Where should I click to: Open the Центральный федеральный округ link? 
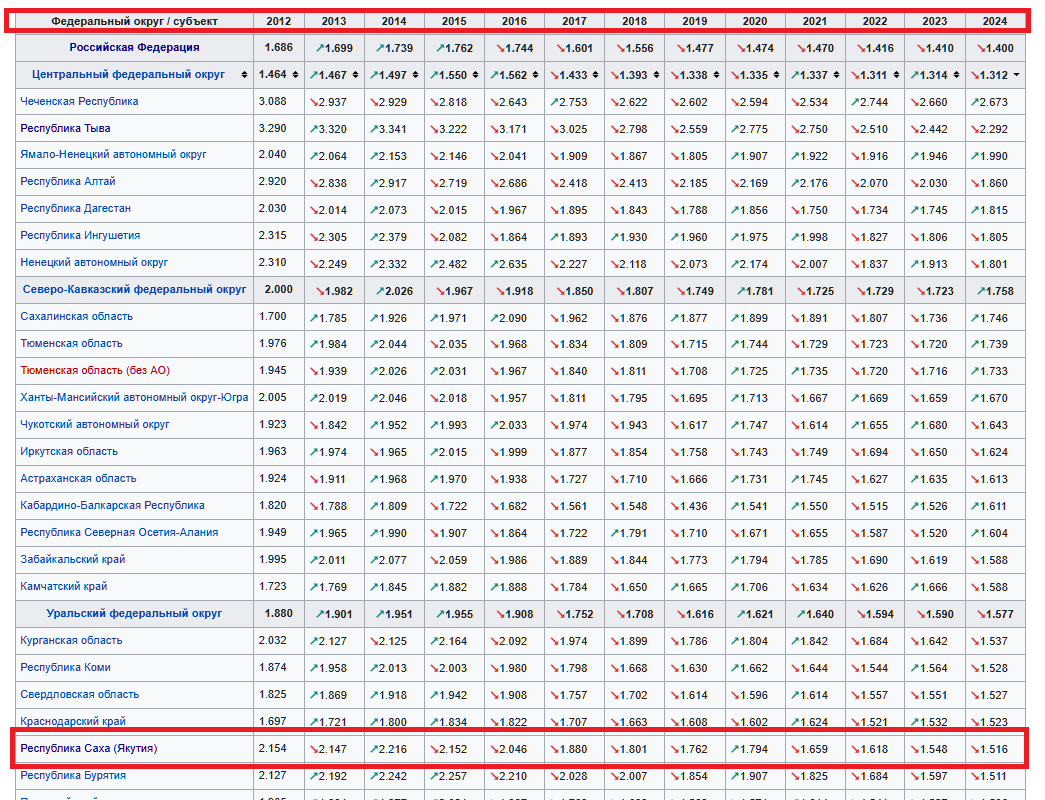click(128, 74)
